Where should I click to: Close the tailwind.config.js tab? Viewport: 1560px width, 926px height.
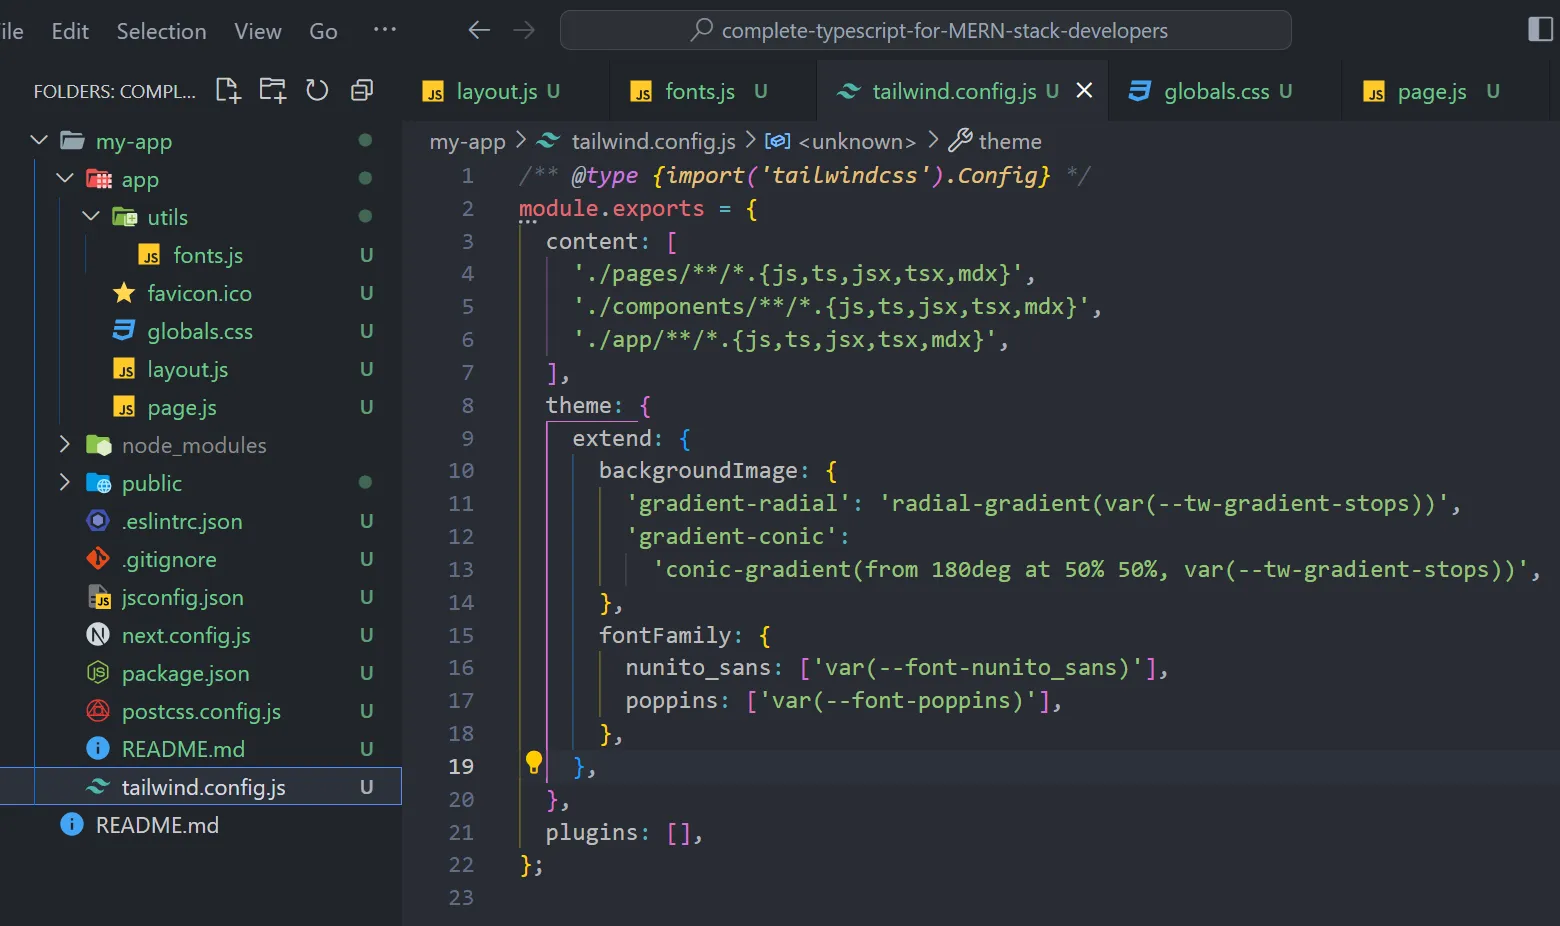click(1084, 91)
